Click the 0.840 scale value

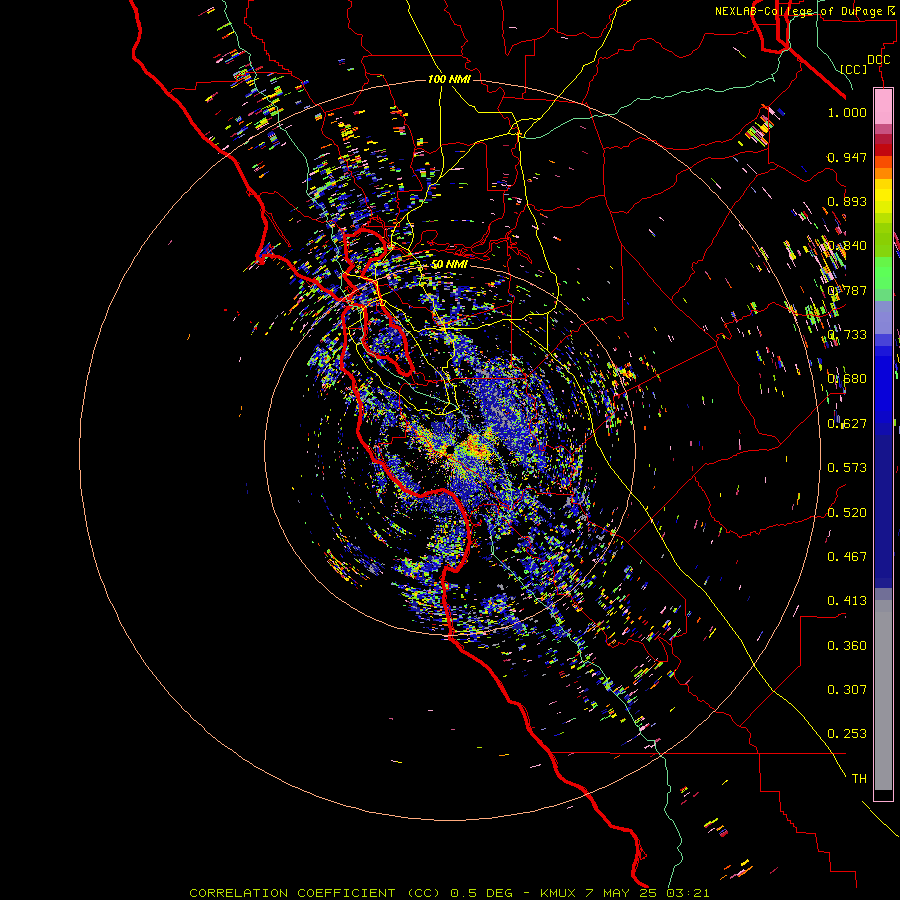(847, 246)
